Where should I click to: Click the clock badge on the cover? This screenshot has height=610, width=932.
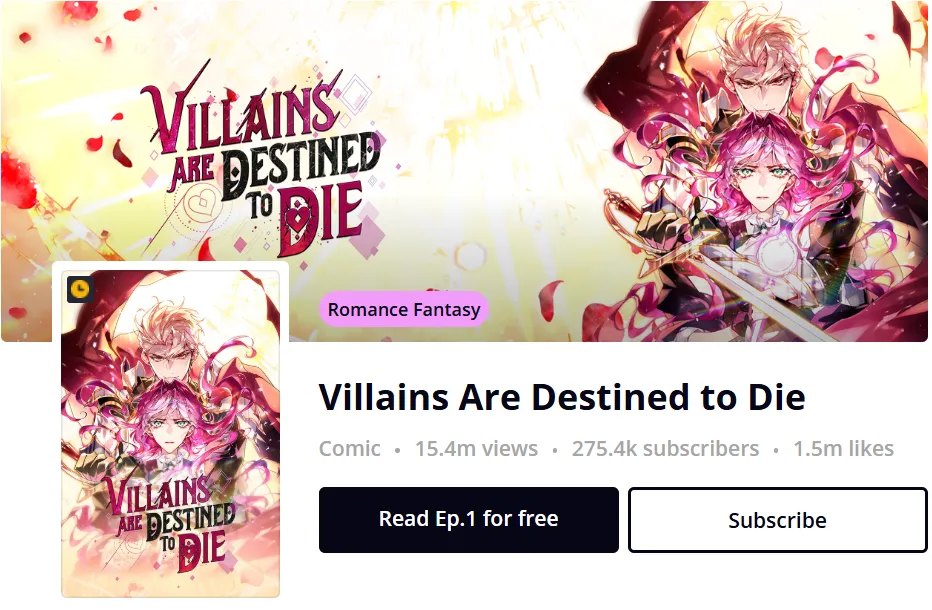click(x=80, y=290)
